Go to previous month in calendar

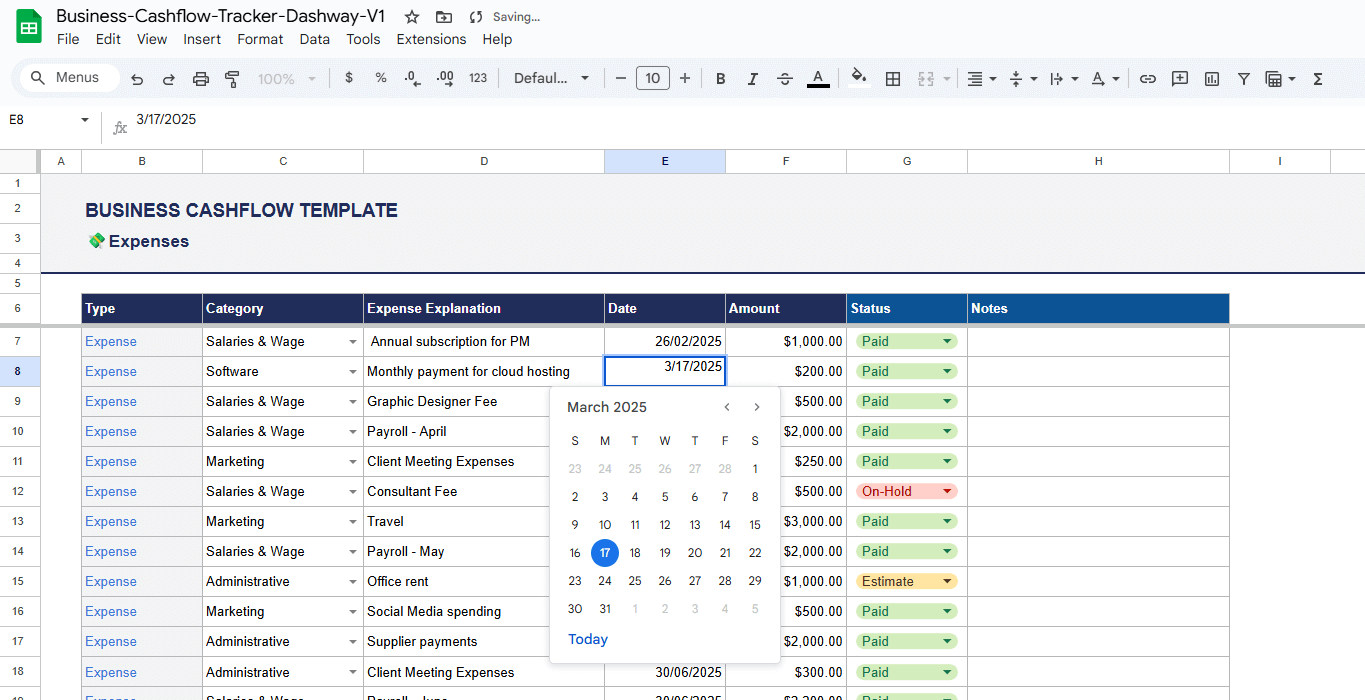pyautogui.click(x=727, y=407)
